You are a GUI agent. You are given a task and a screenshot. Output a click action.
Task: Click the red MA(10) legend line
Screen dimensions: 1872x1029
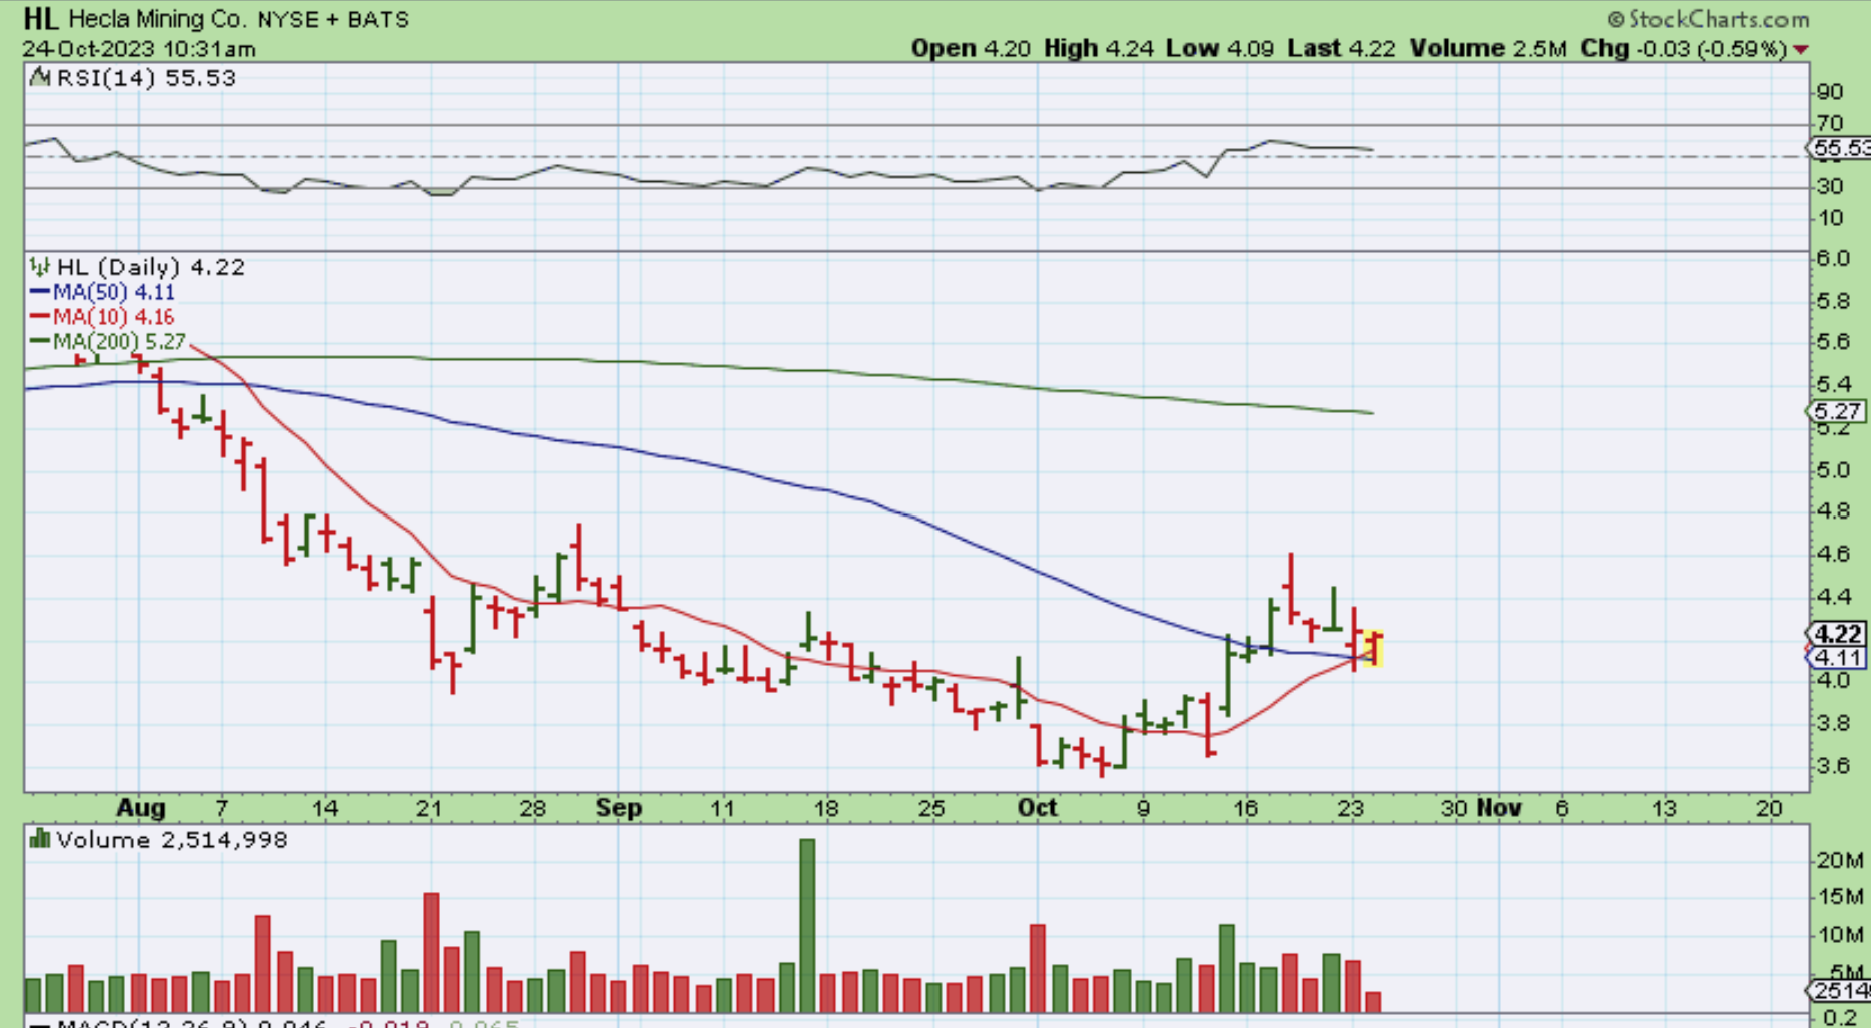point(40,317)
